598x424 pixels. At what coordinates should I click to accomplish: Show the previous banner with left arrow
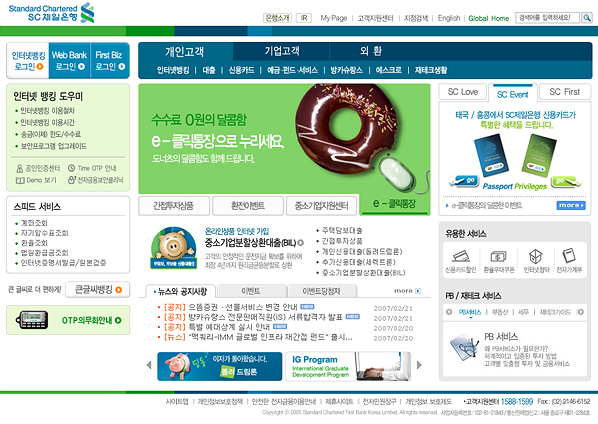(149, 365)
